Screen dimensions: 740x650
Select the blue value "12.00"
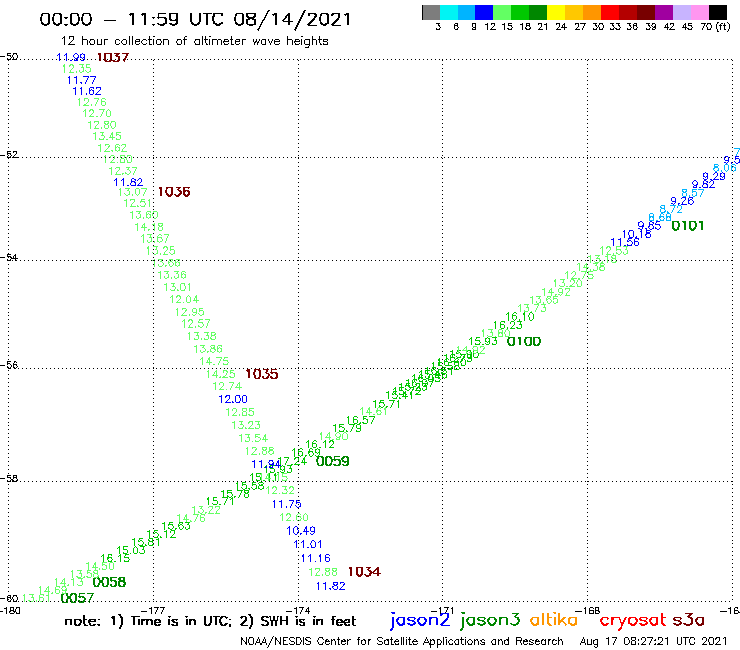click(233, 399)
